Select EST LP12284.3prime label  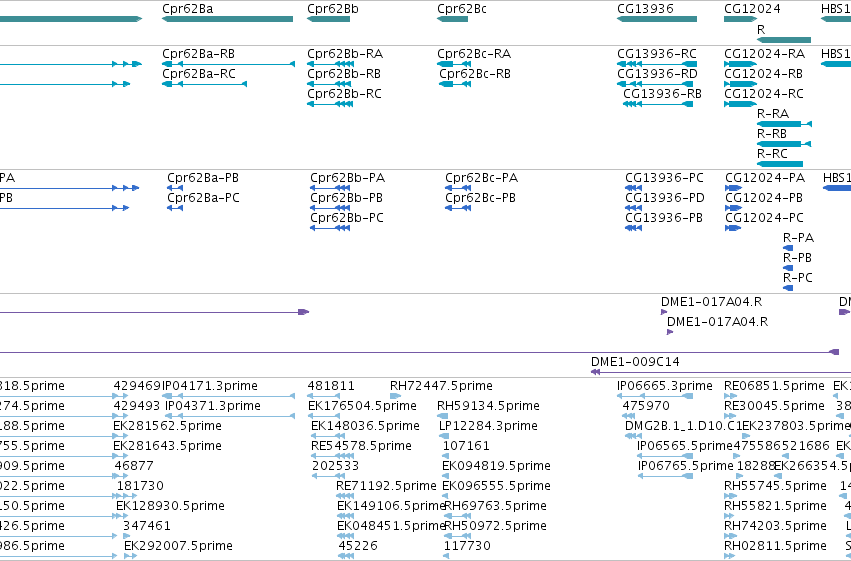488,426
